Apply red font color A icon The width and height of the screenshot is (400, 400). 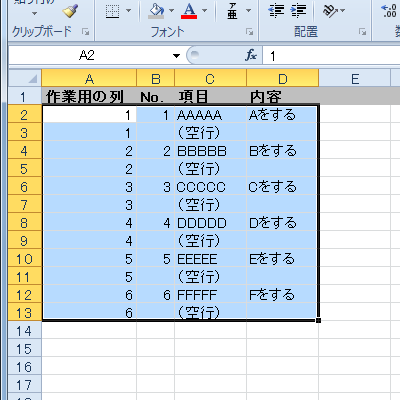tap(189, 11)
